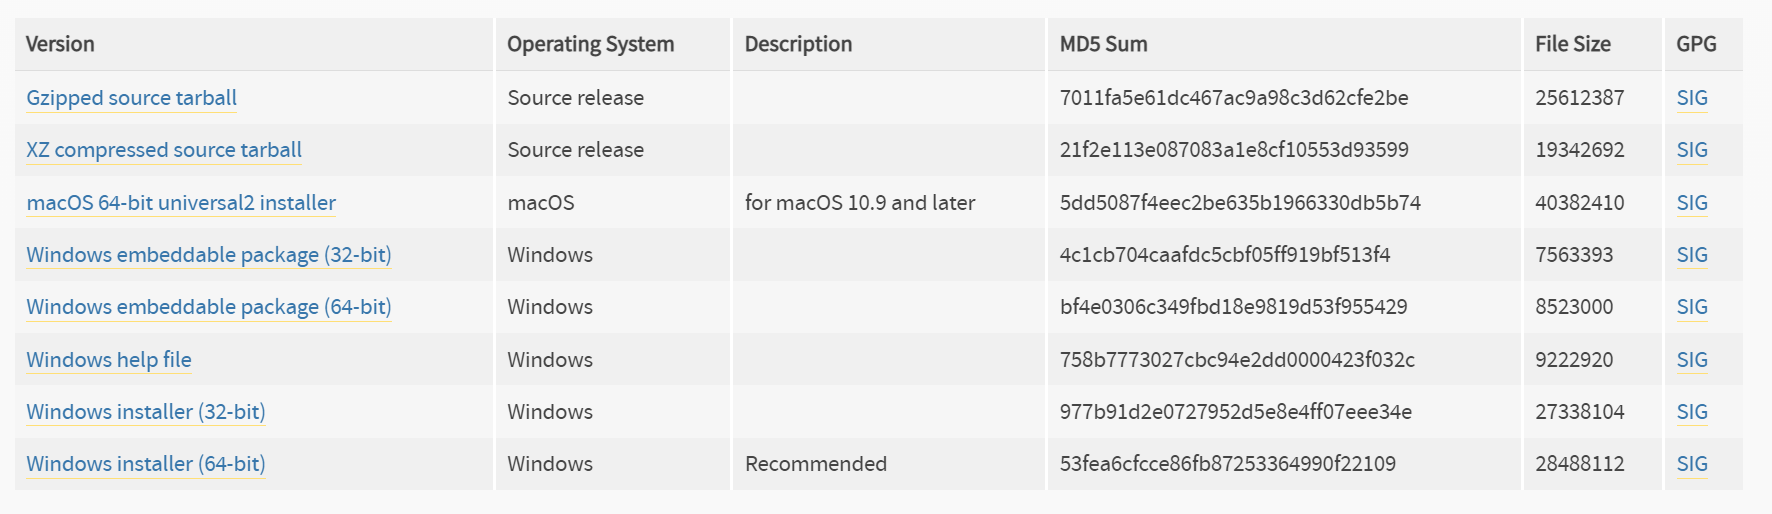Download the XZ compressed source tarball
This screenshot has width=1772, height=514.
pyautogui.click(x=164, y=150)
